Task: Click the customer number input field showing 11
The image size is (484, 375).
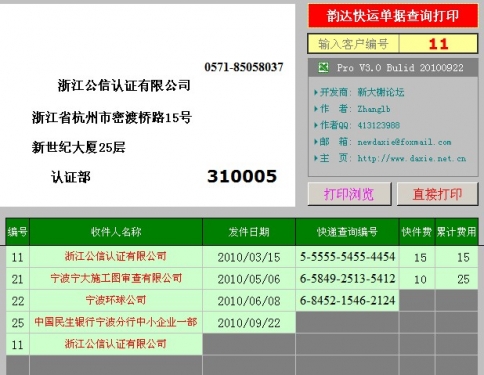Action: (438, 44)
